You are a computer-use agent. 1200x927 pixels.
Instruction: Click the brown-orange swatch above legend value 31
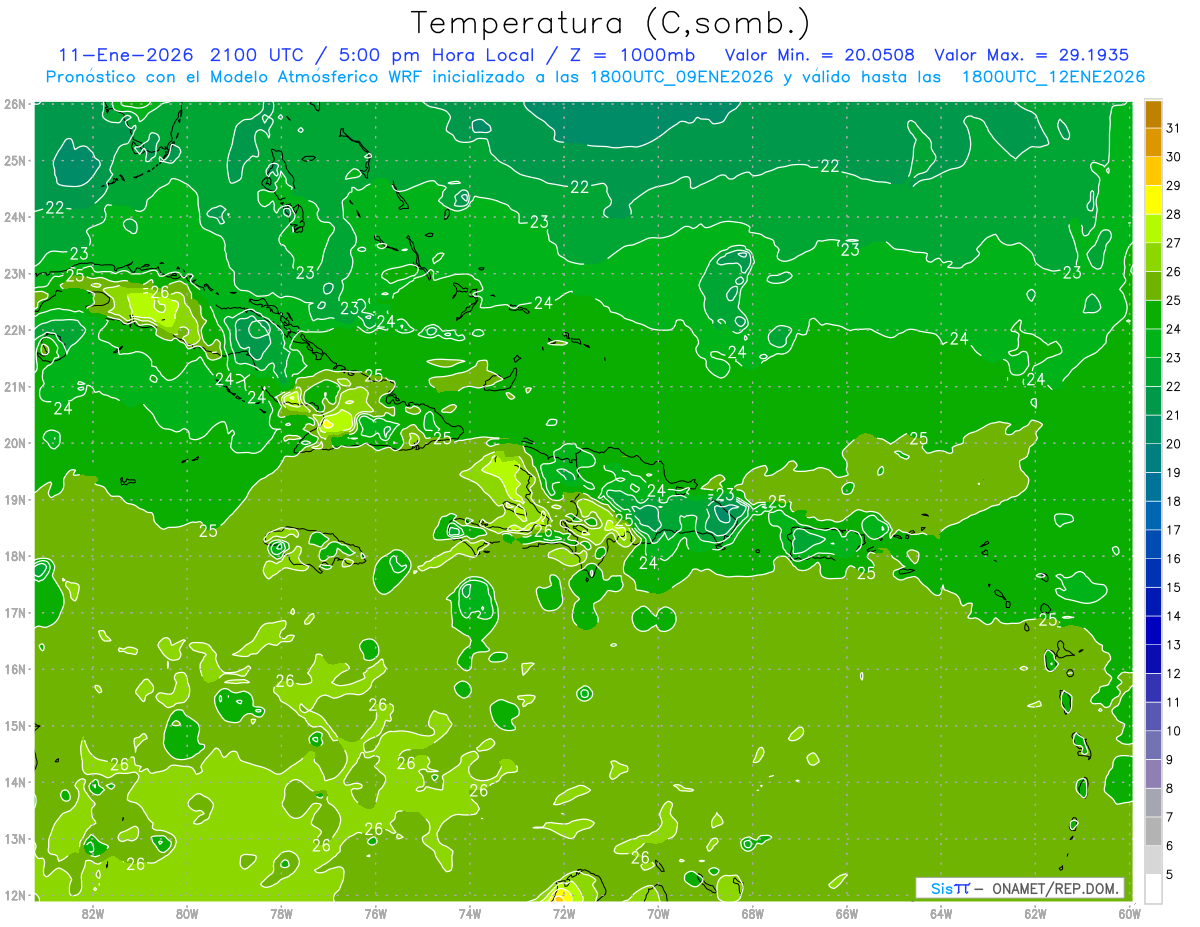[x=1154, y=115]
